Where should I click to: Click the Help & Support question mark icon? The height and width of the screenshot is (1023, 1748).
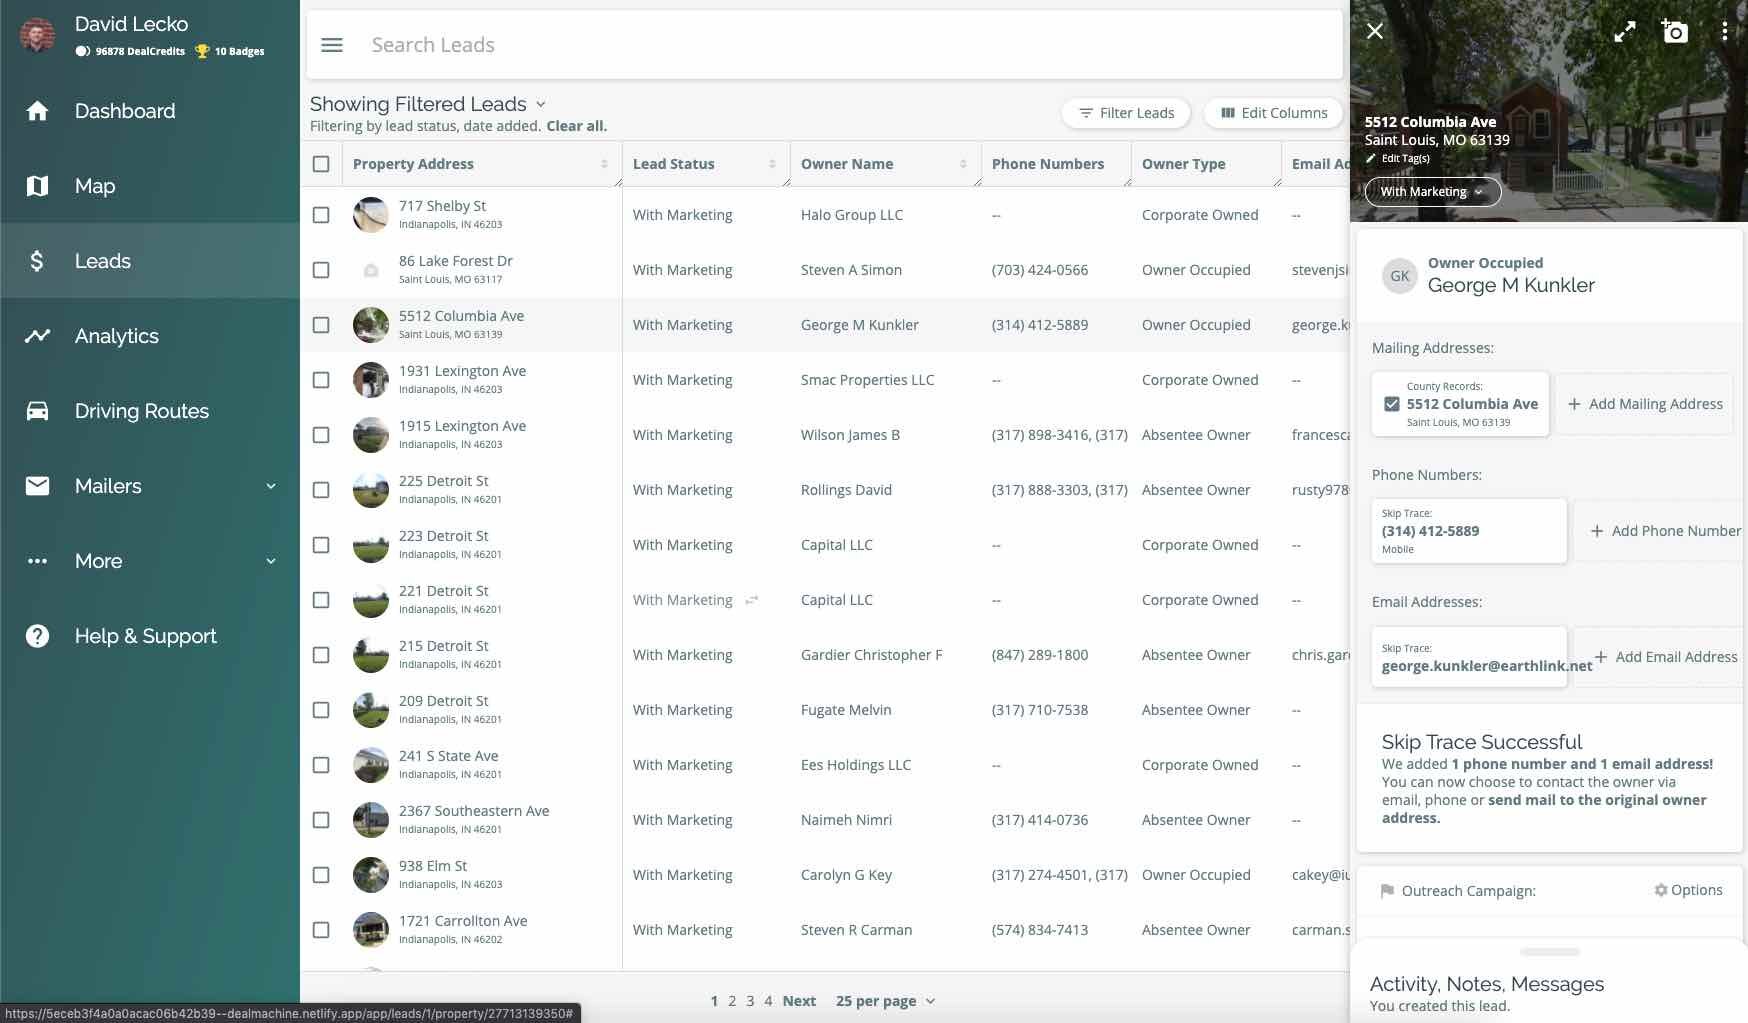(37, 636)
